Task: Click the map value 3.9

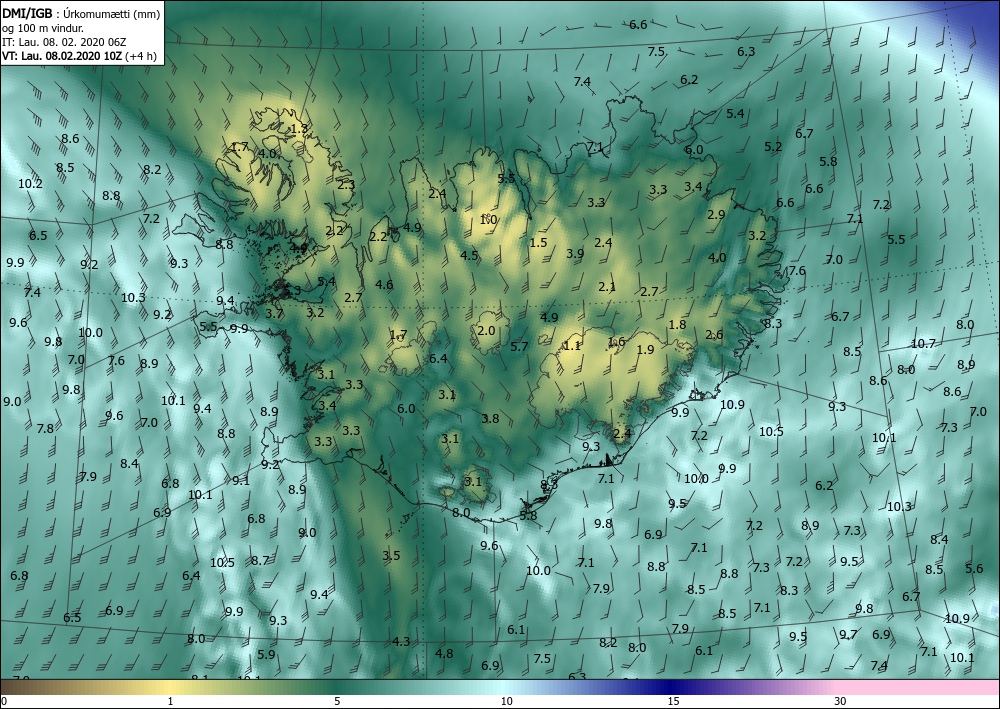Action: [x=575, y=253]
